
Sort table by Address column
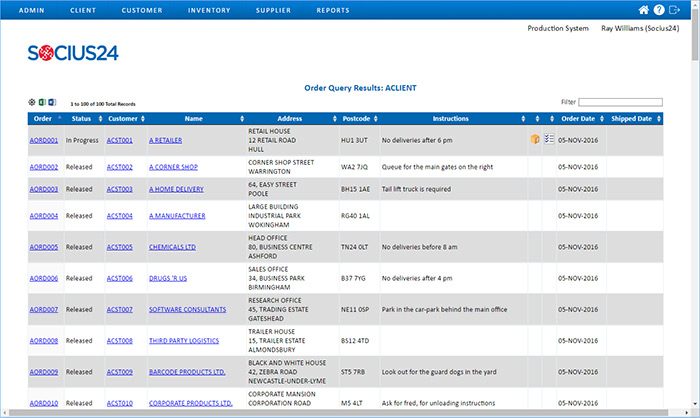[x=292, y=119]
